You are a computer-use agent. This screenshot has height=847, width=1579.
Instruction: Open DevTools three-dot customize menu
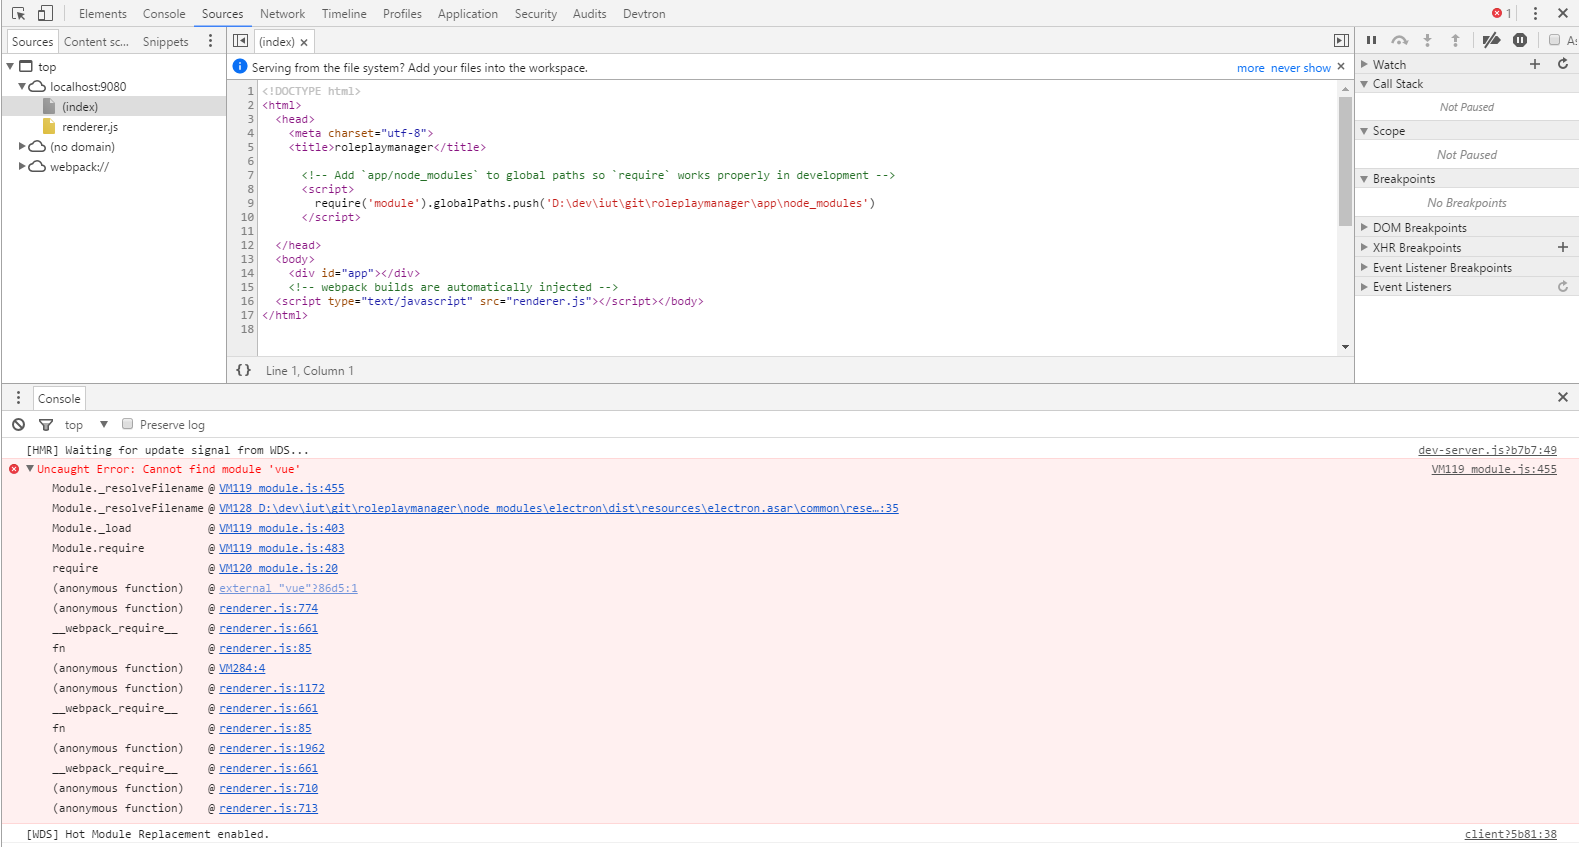[1535, 14]
